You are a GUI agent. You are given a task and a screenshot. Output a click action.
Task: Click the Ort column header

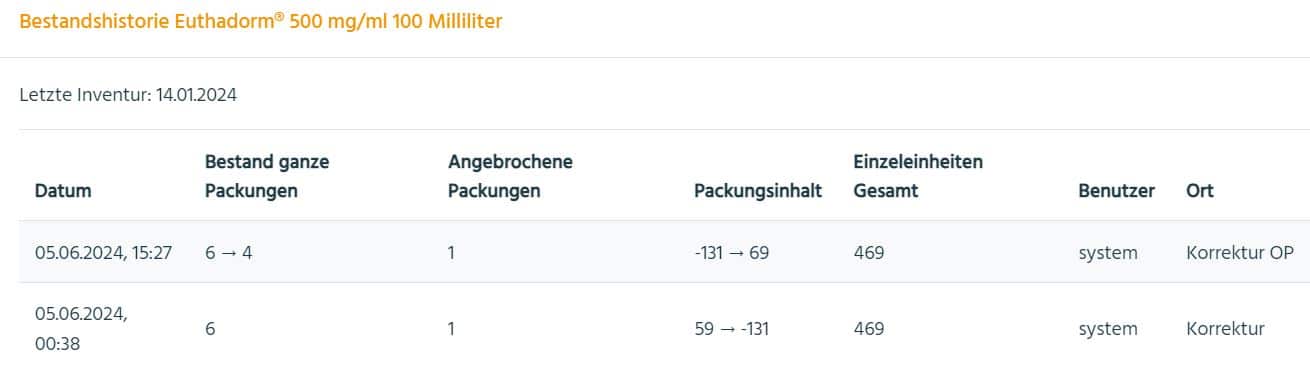coord(1200,191)
